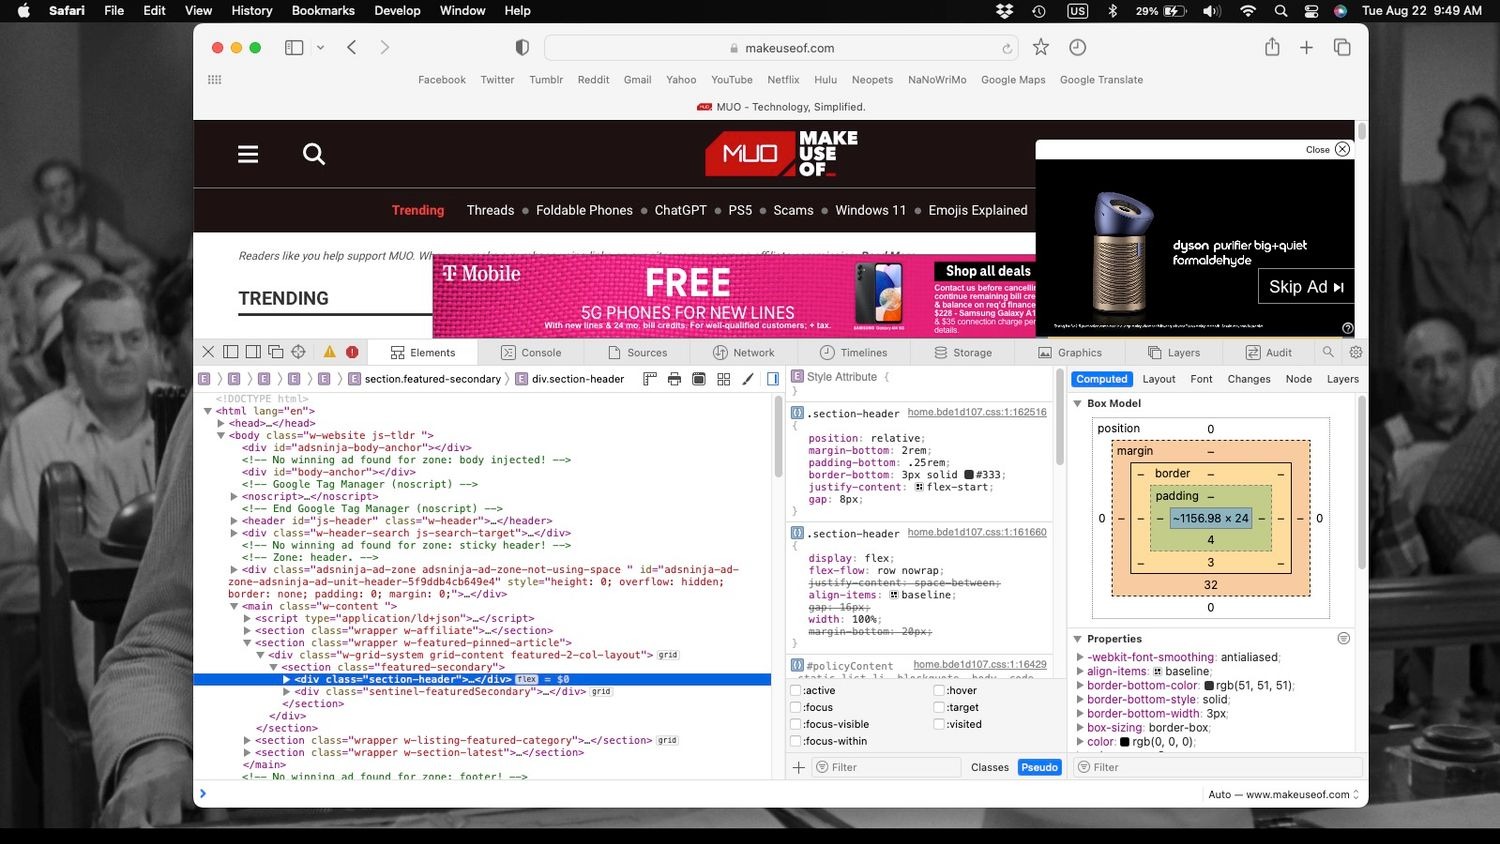
Task: Toggle the details sidebar panel icon
Action: [x=773, y=379]
